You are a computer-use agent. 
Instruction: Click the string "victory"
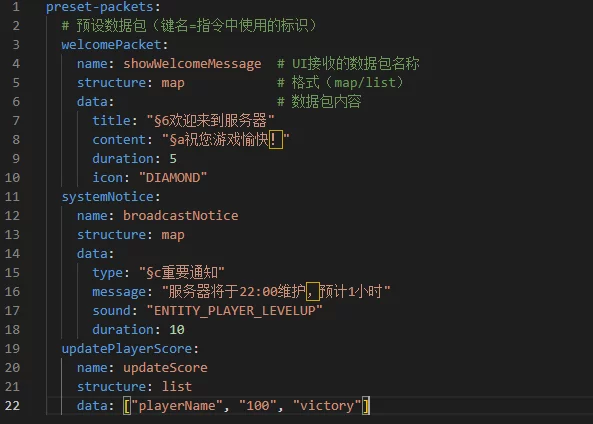pos(327,405)
